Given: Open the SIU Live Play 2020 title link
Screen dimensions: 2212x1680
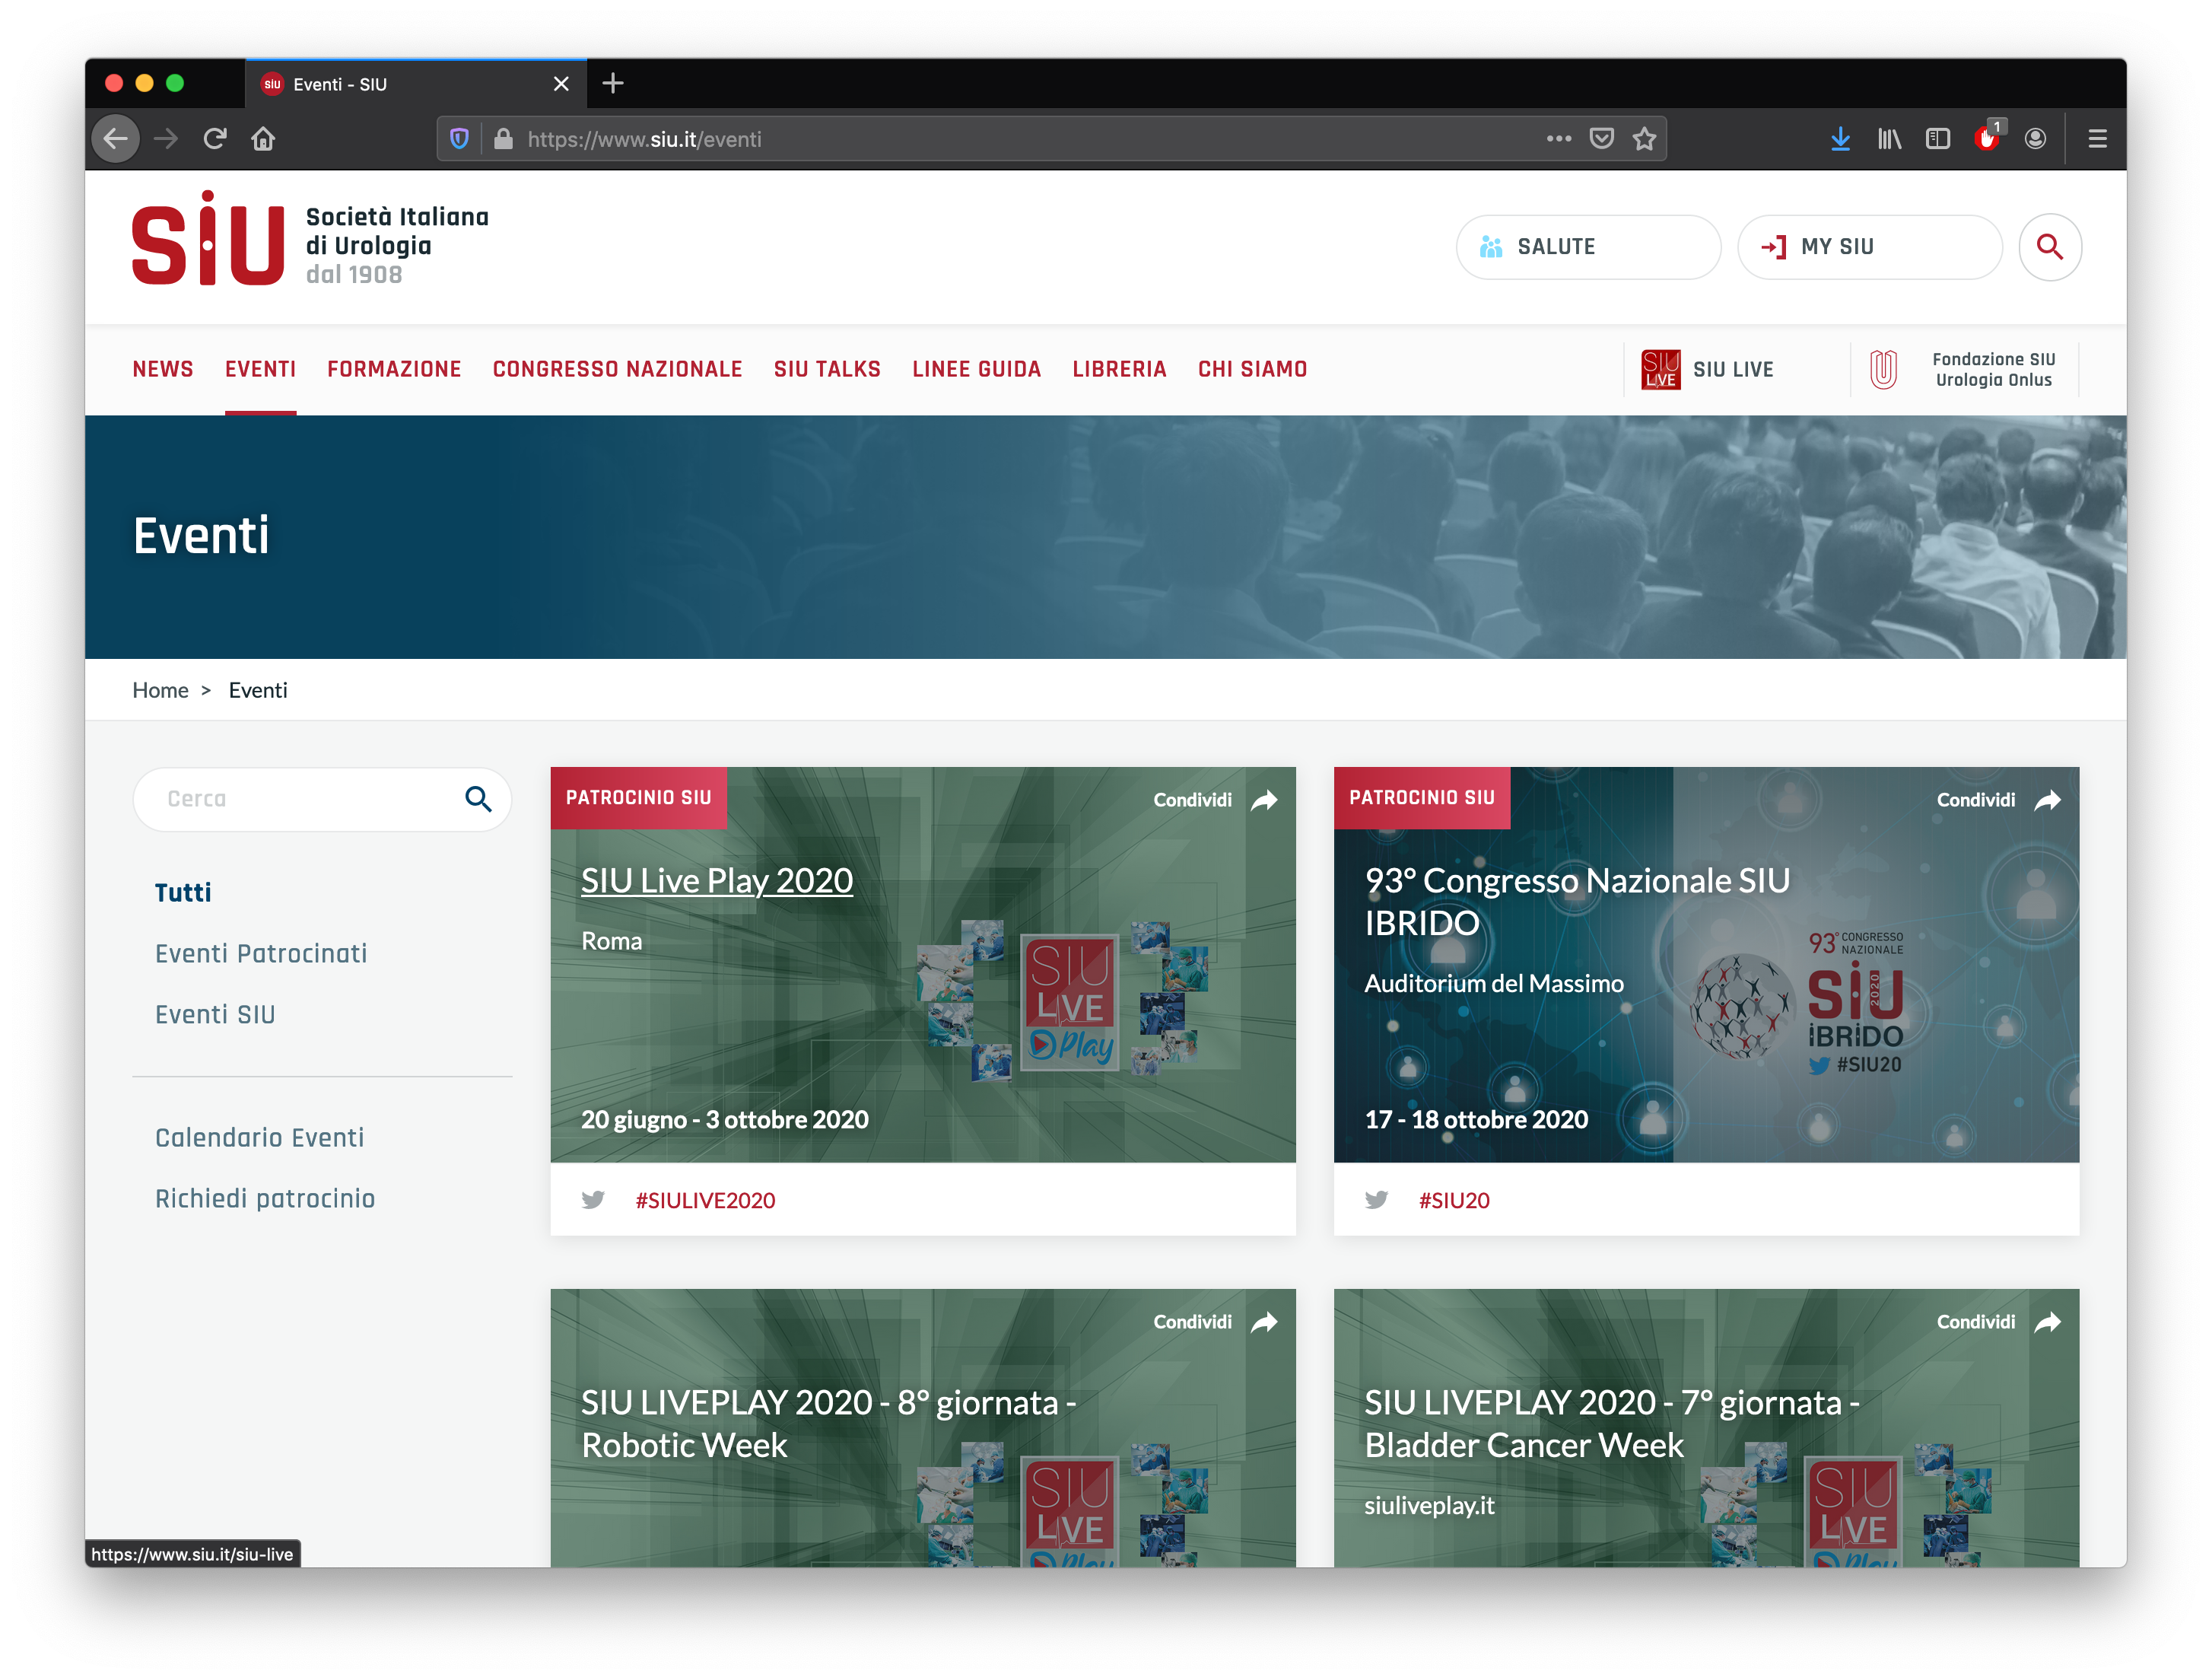Looking at the screenshot, I should click(717, 880).
